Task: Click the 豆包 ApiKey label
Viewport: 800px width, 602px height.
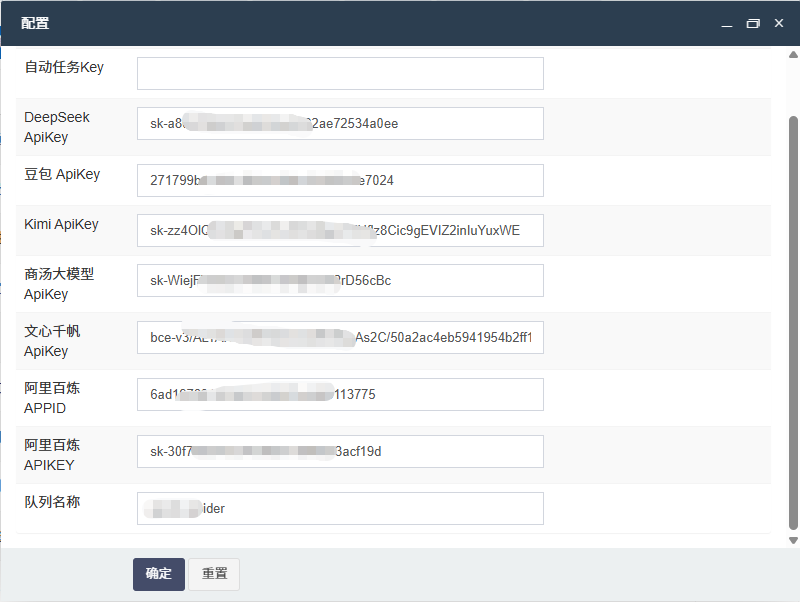Action: click(x=62, y=174)
